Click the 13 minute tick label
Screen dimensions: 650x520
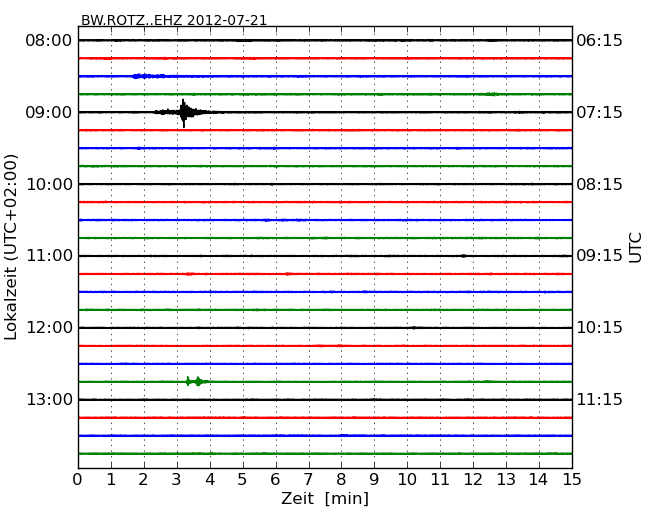[506, 480]
